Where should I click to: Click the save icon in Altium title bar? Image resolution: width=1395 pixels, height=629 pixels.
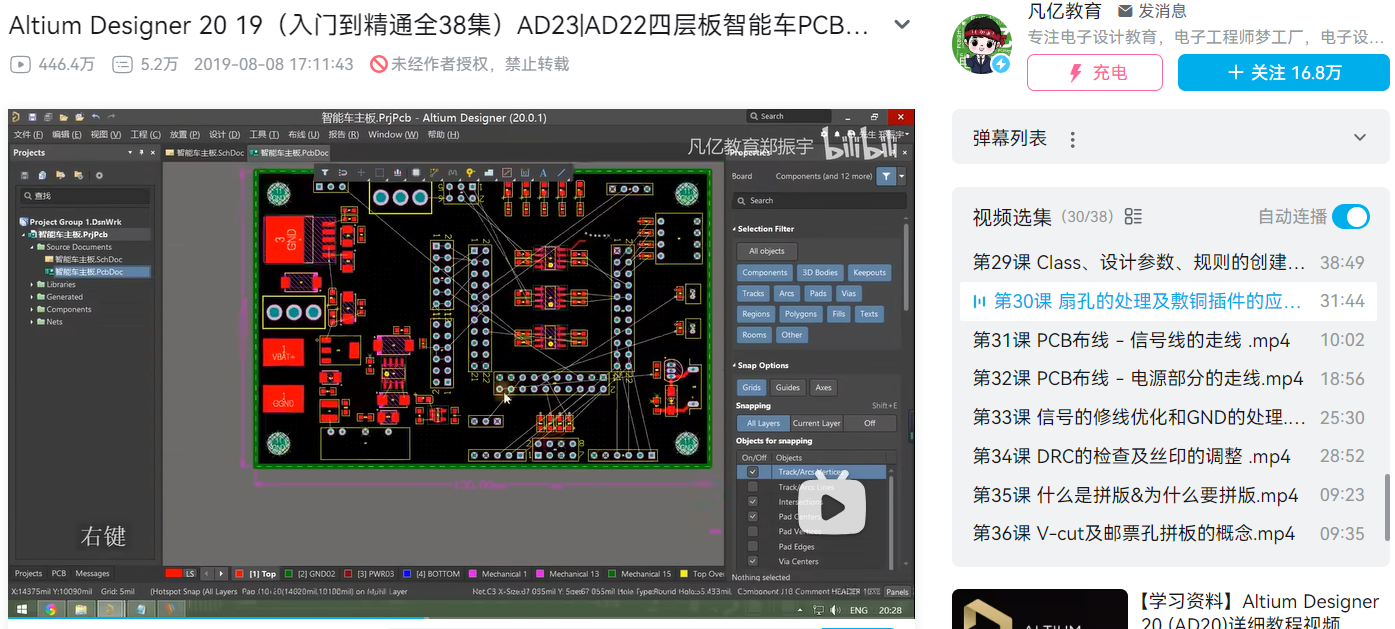[x=32, y=117]
